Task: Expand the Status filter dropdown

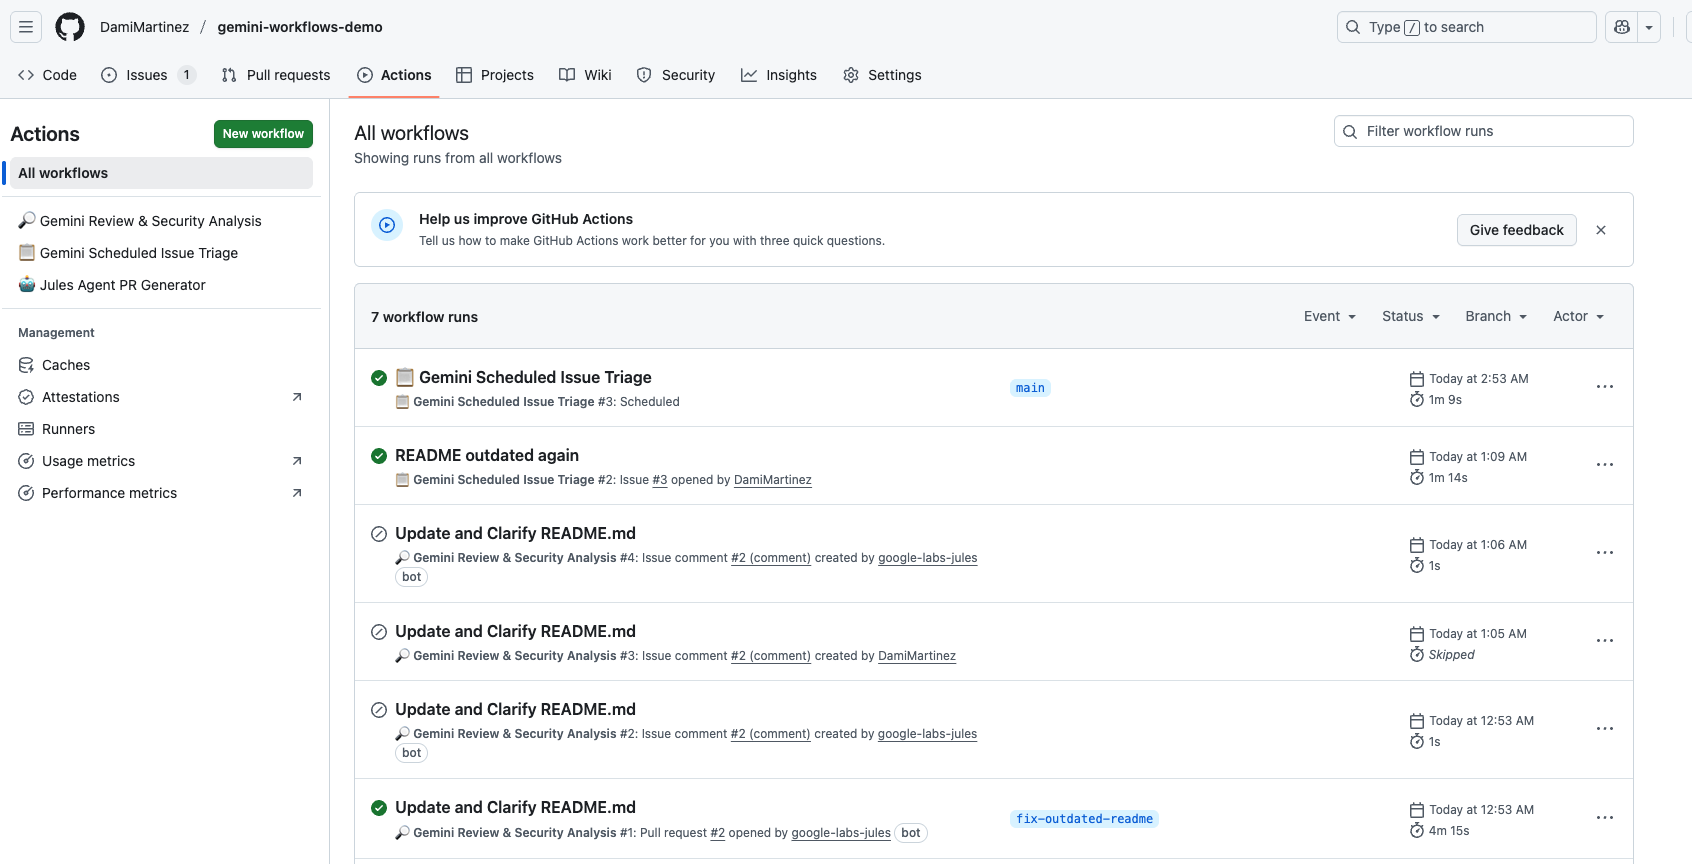Action: pyautogui.click(x=1411, y=316)
